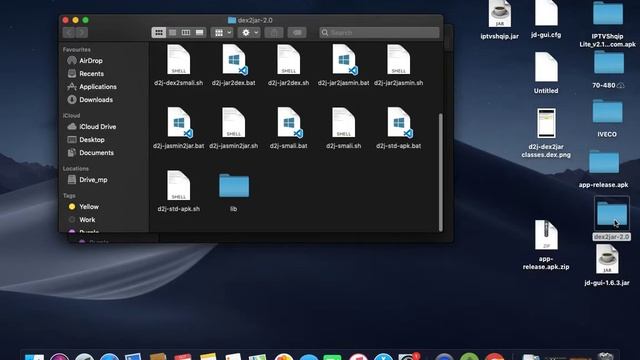Focus the Finder Search field

pyautogui.click(x=380, y=32)
